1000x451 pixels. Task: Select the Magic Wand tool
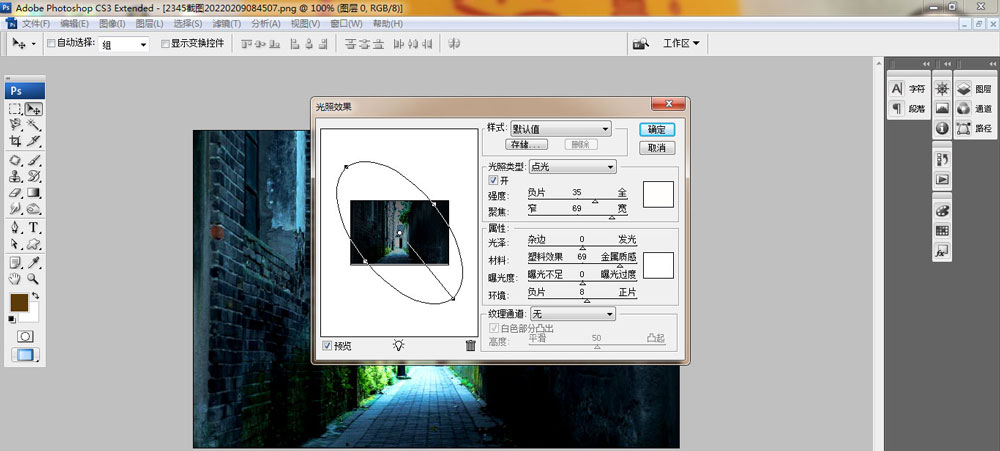click(34, 125)
